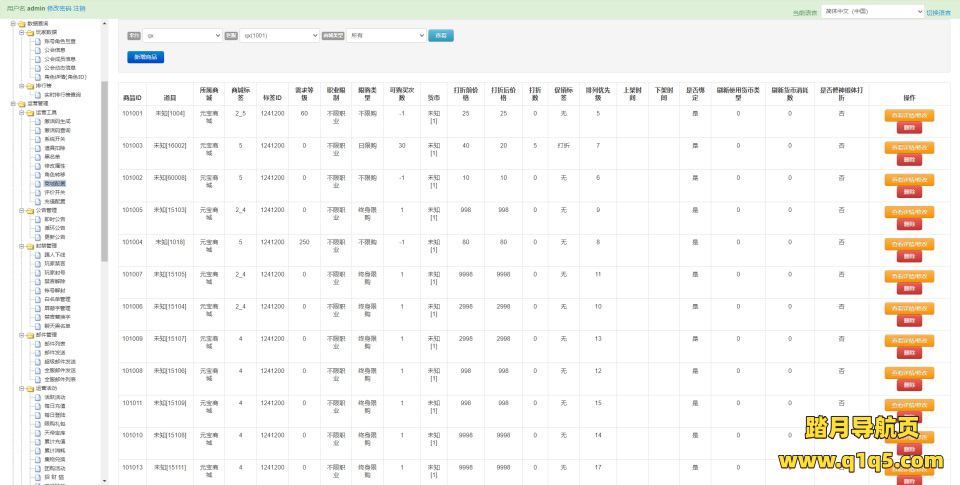Collapse the 运营管理 tree node
960x485 pixels.
(14, 103)
